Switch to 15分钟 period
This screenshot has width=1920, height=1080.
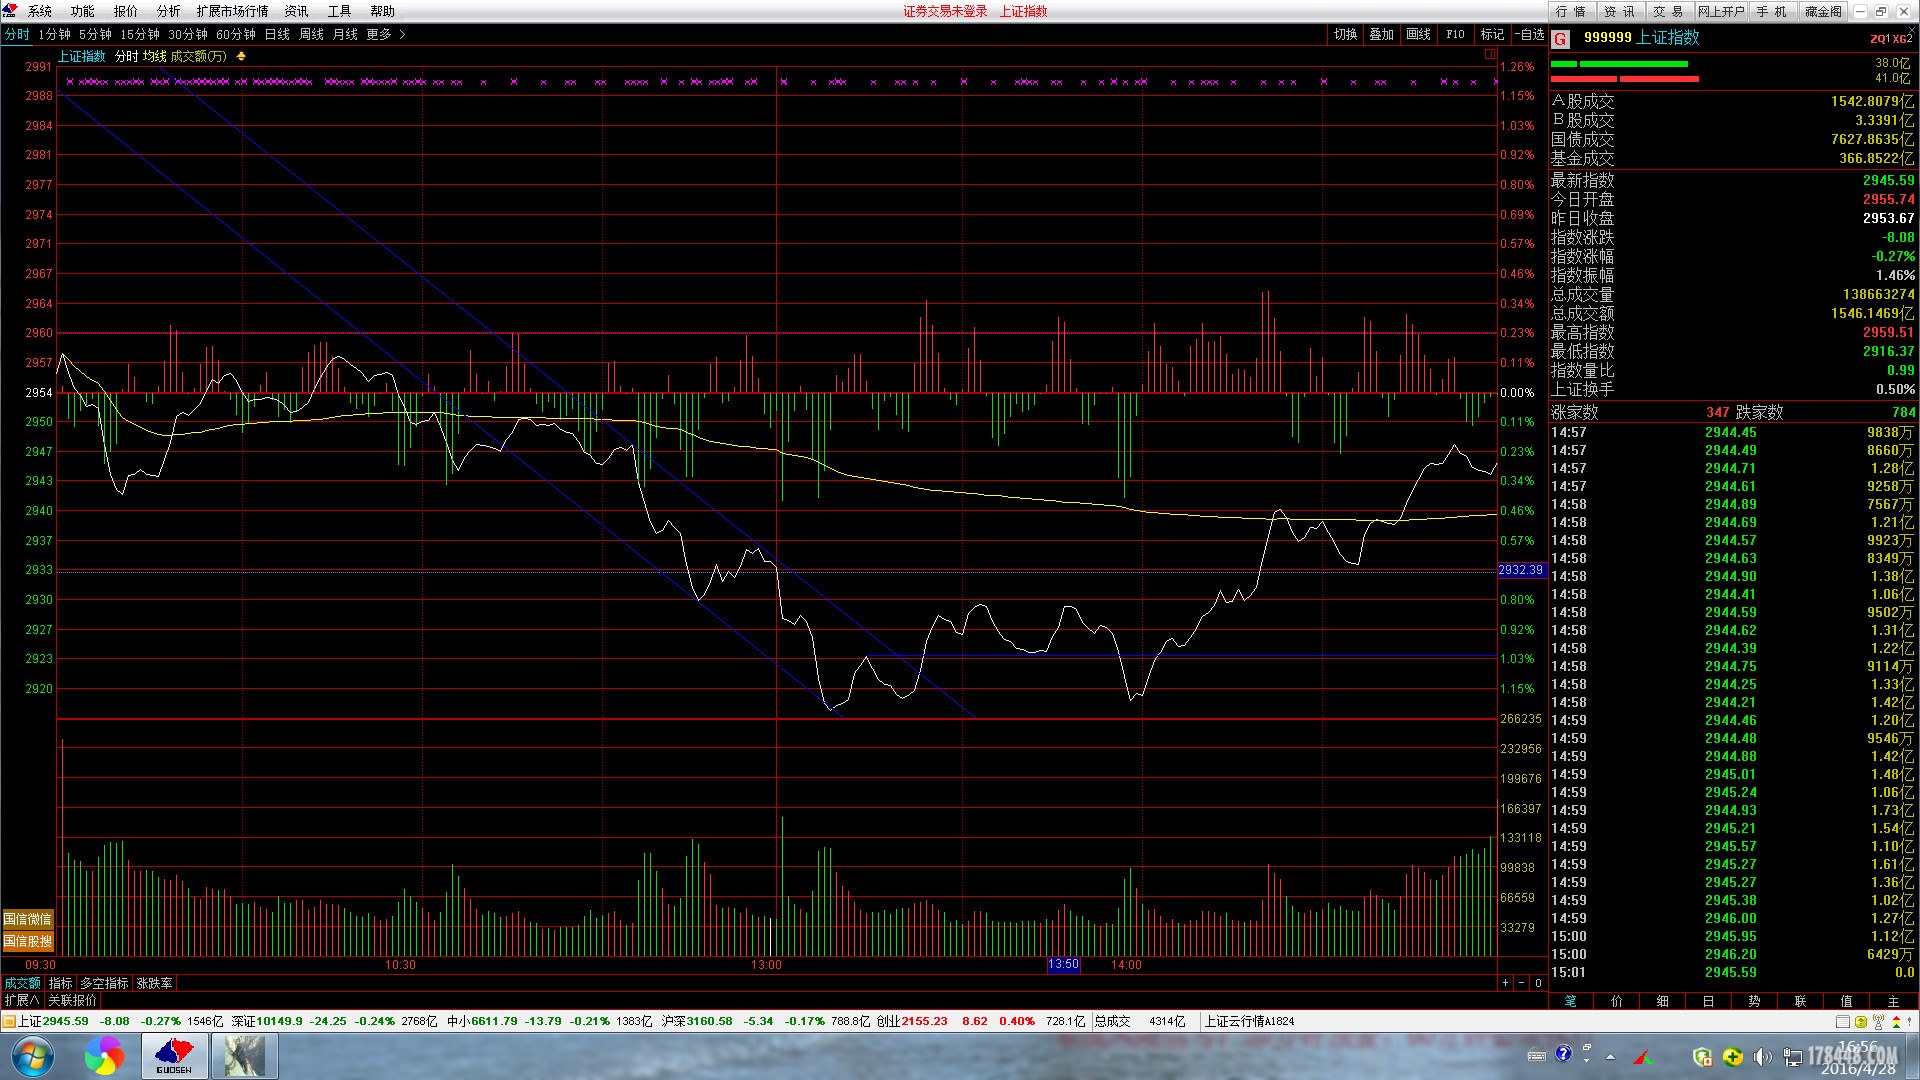140,34
